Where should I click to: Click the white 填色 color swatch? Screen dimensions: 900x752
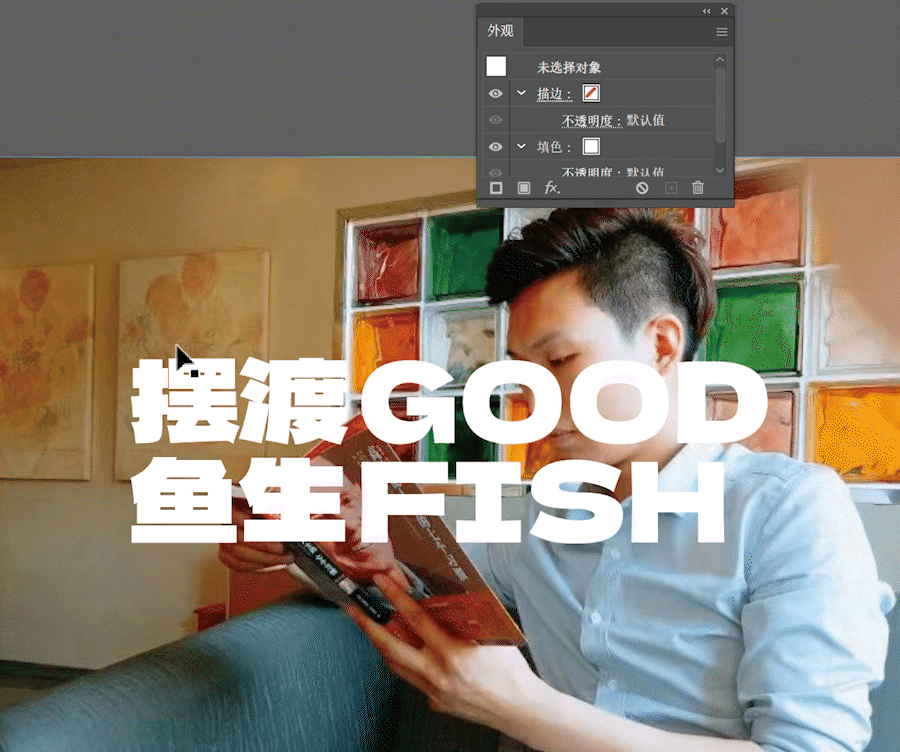coord(591,147)
